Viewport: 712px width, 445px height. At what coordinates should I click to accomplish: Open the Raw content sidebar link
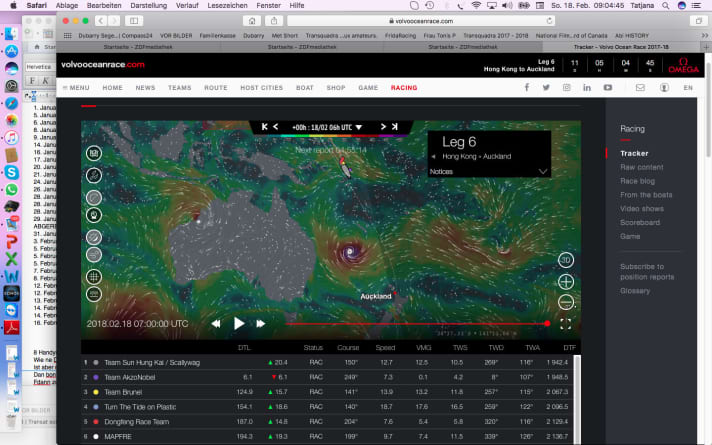pyautogui.click(x=642, y=167)
